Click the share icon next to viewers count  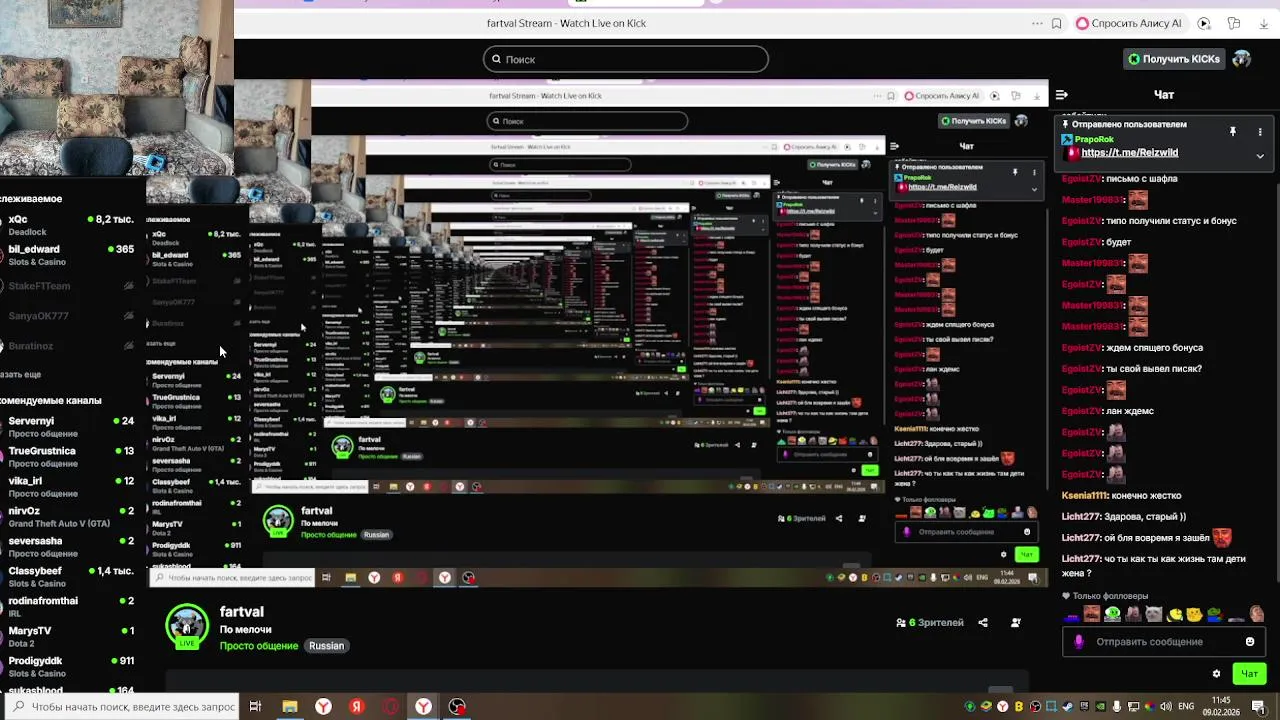[982, 623]
